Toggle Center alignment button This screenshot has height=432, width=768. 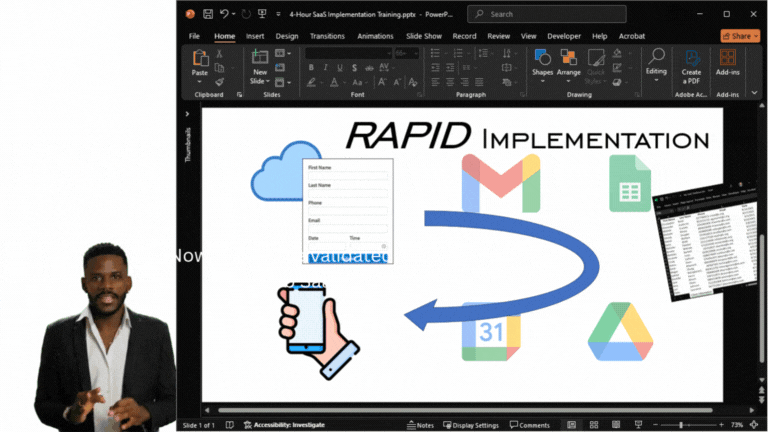[x=450, y=82]
